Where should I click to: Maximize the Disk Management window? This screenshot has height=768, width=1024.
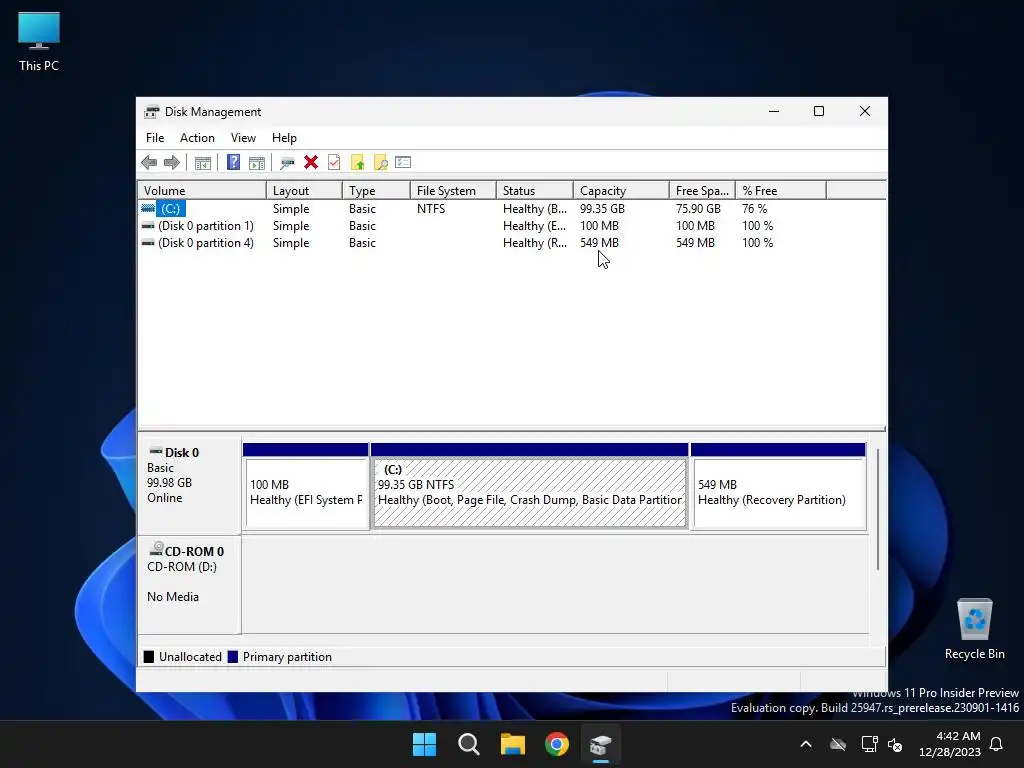[819, 112]
